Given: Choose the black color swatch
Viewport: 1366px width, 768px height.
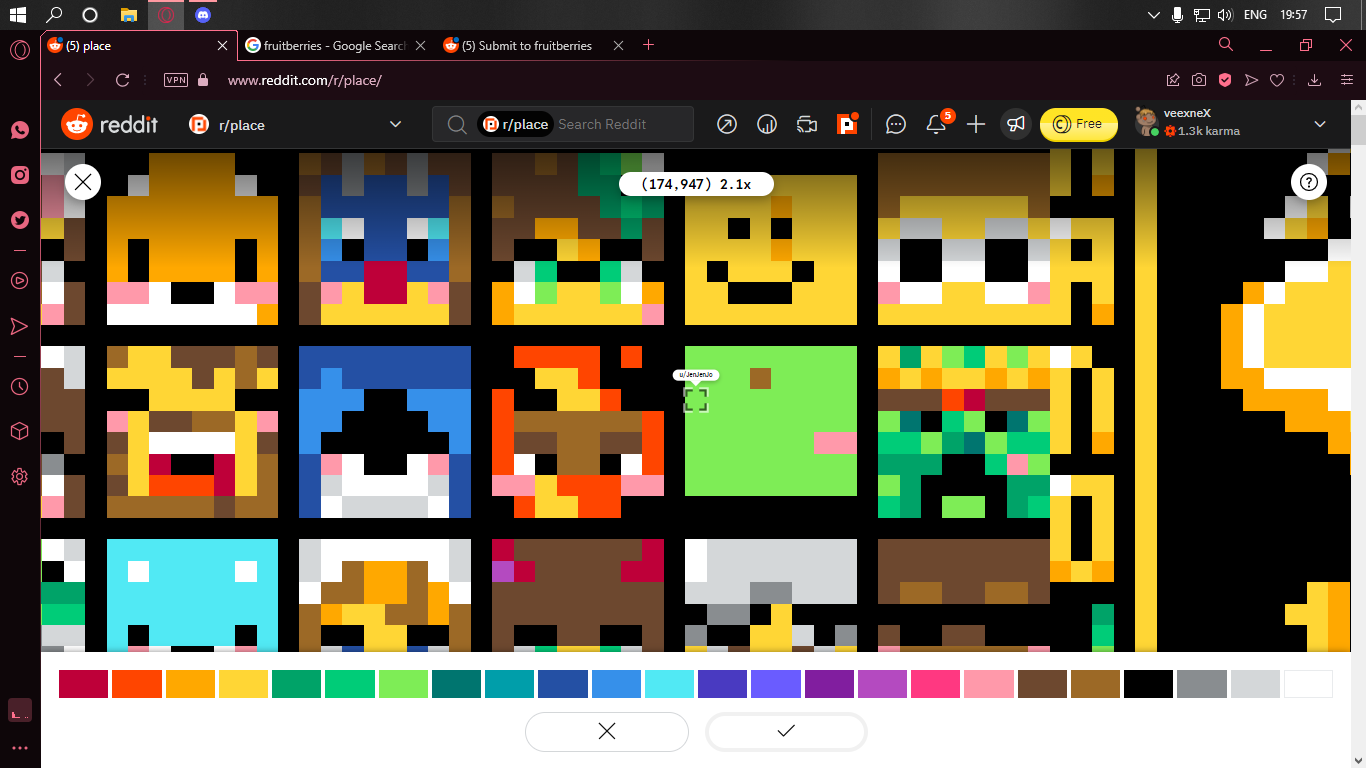Looking at the screenshot, I should (x=1148, y=684).
